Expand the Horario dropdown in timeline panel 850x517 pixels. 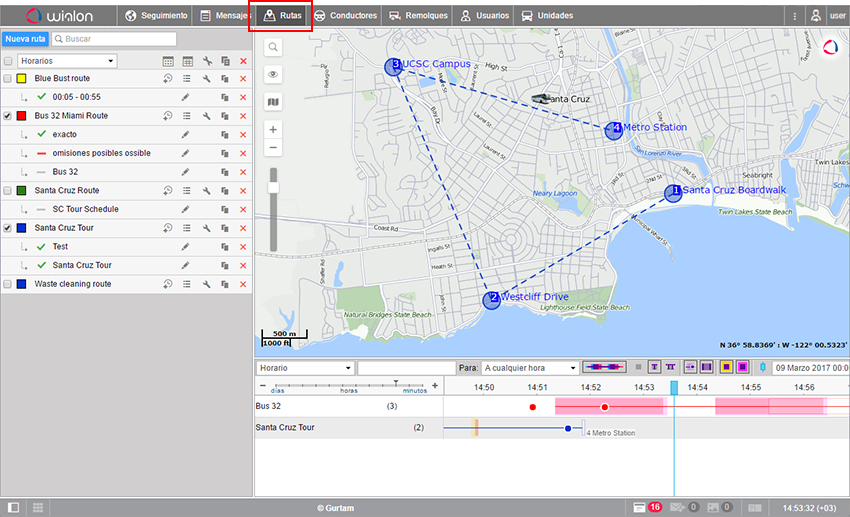click(304, 368)
